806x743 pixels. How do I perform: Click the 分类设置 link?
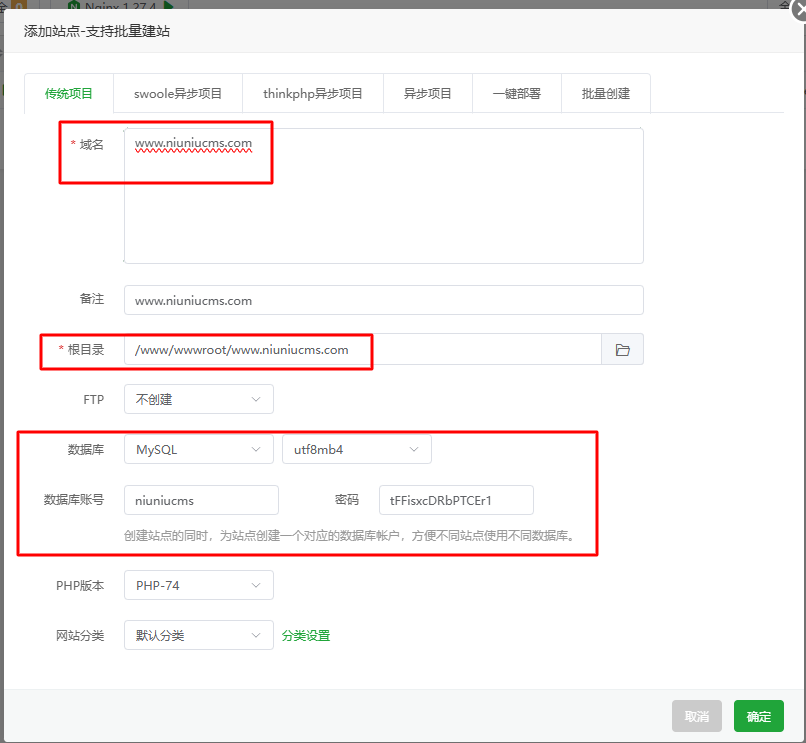pos(306,636)
